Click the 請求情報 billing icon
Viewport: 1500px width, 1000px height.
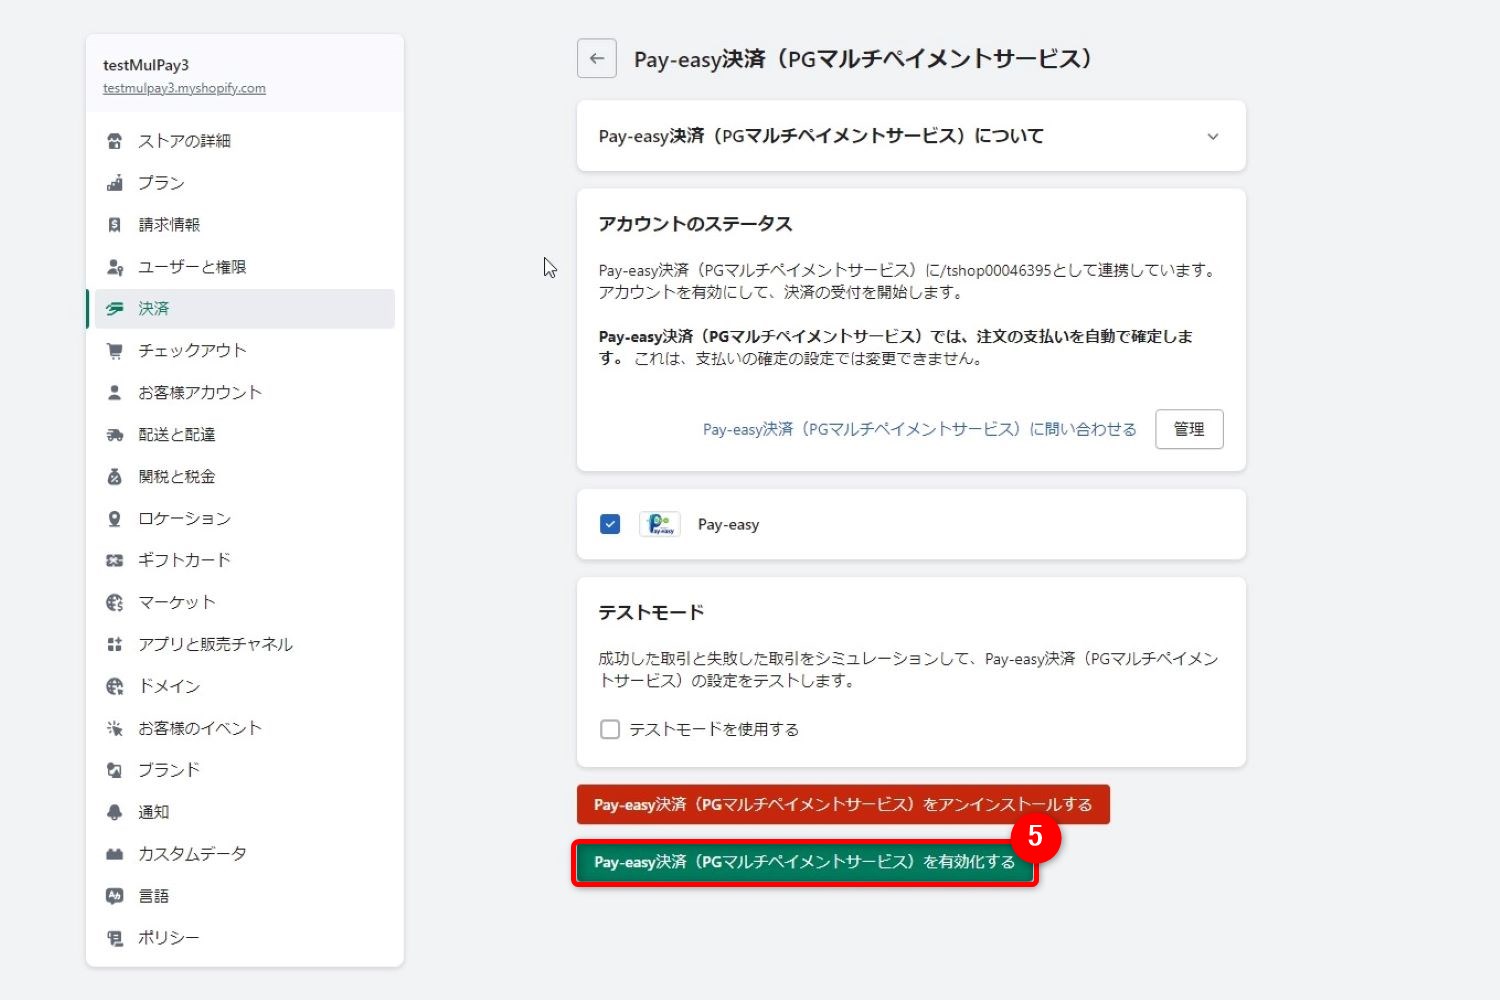114,224
